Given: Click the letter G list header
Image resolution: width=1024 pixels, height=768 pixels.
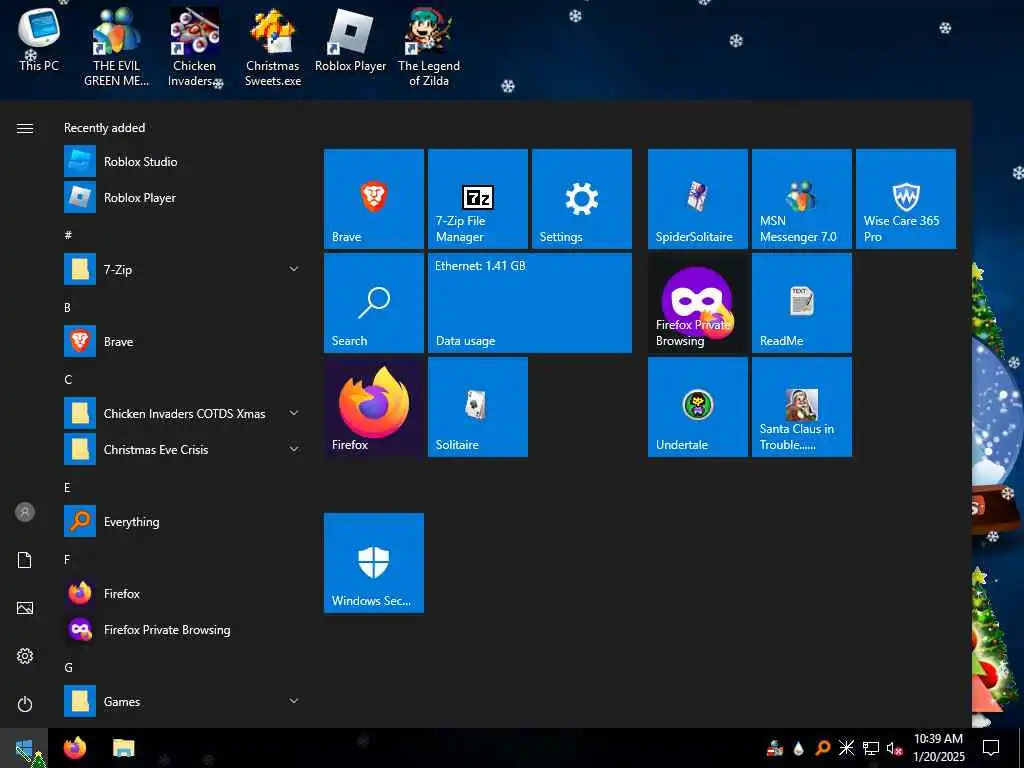Looking at the screenshot, I should (x=68, y=667).
